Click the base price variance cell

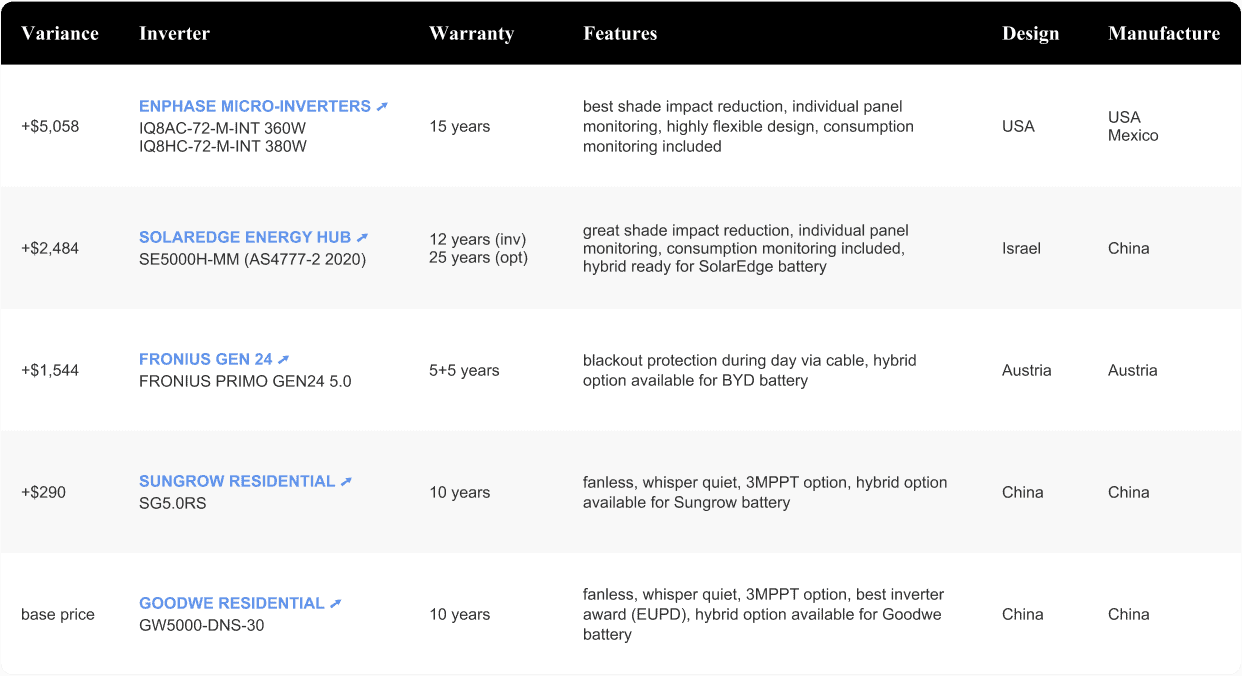point(58,614)
